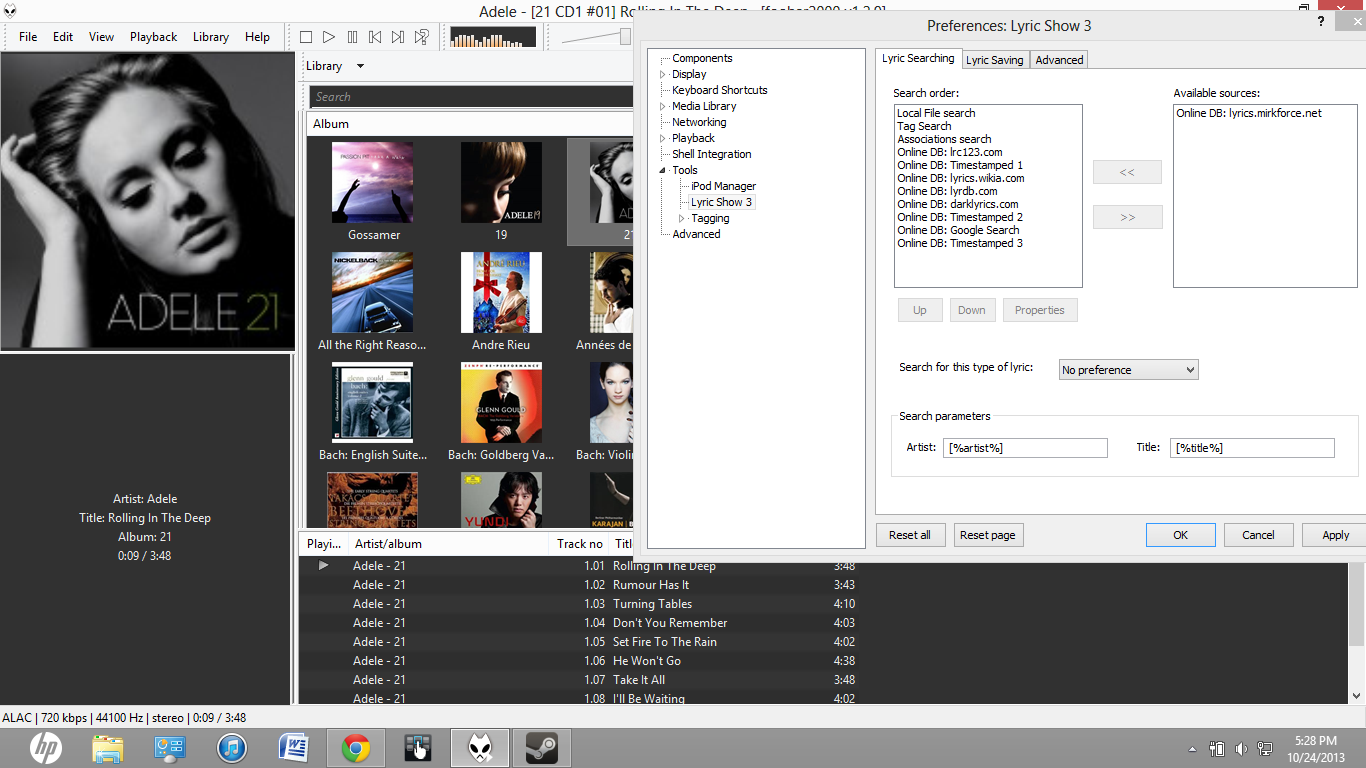Start playback using the play icon

tap(329, 36)
